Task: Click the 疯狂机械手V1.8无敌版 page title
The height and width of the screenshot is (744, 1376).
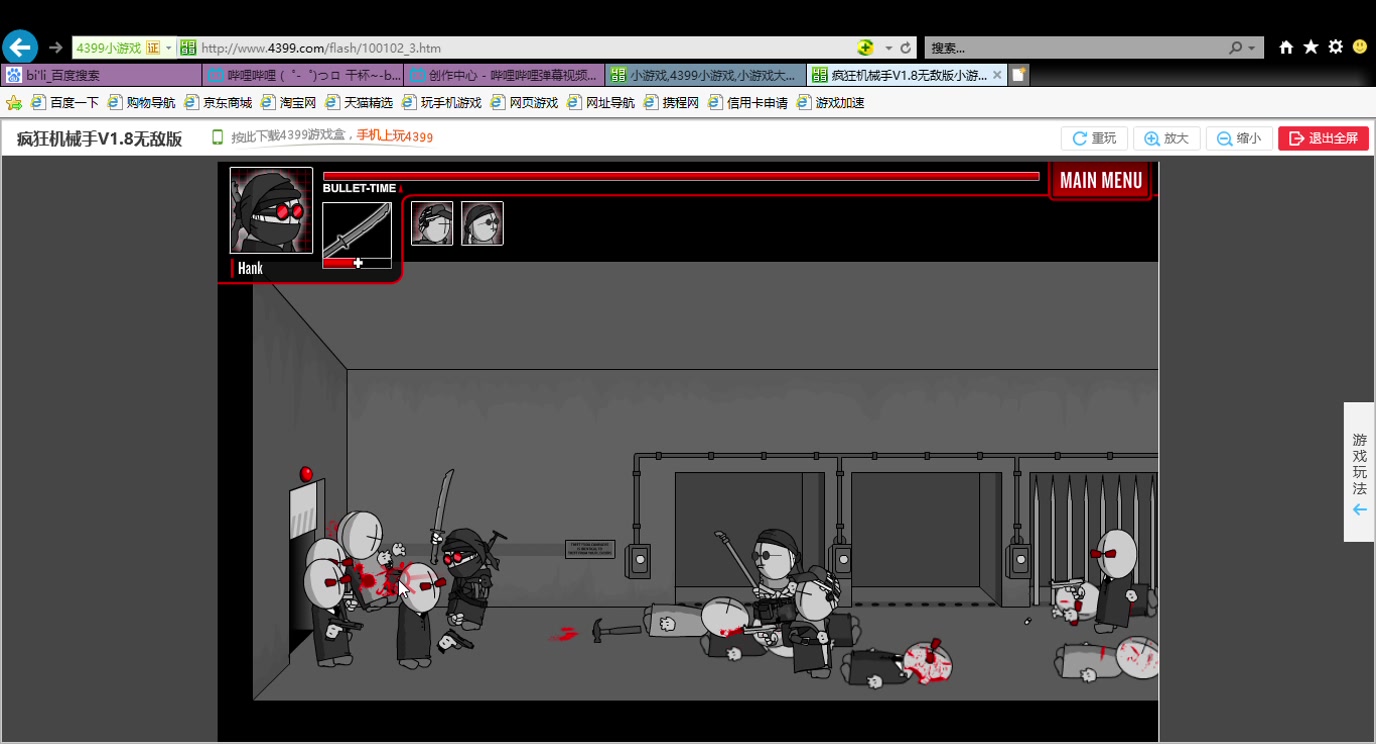Action: click(99, 139)
